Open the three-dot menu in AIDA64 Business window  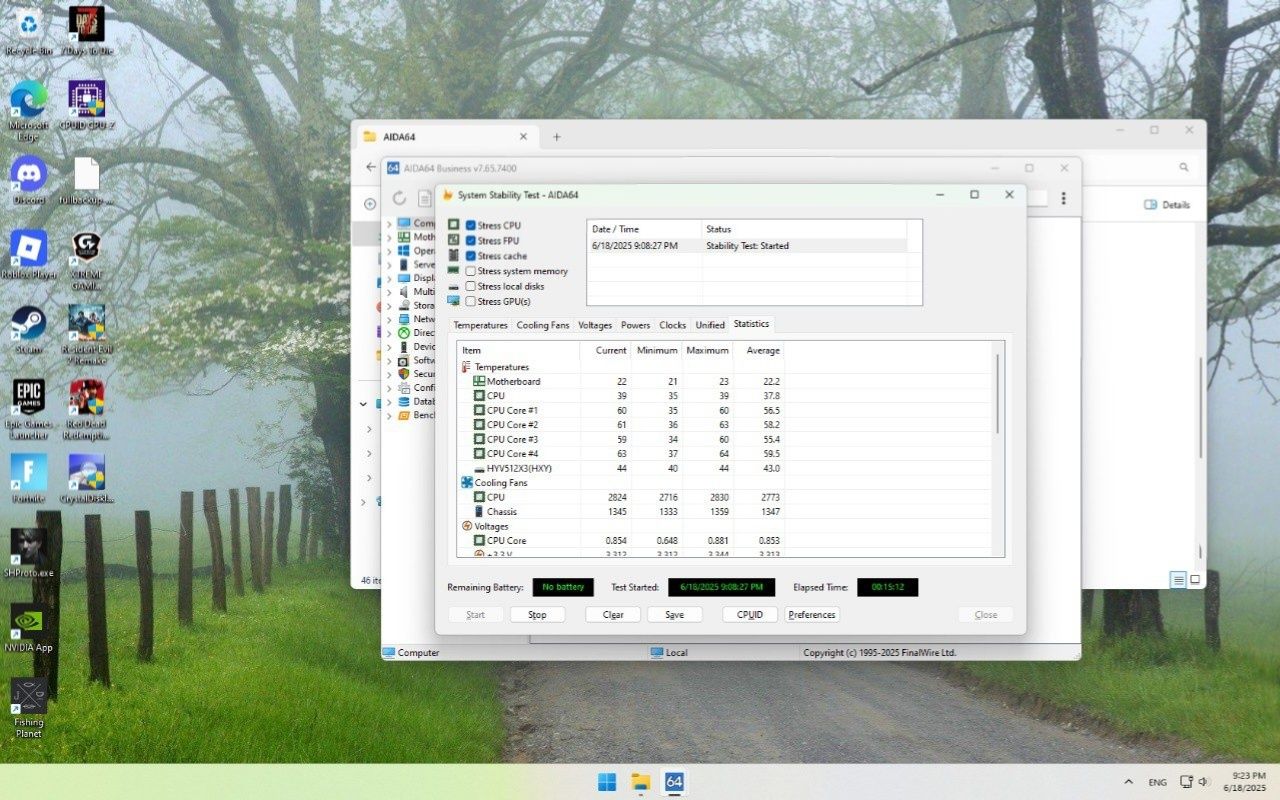point(1063,198)
